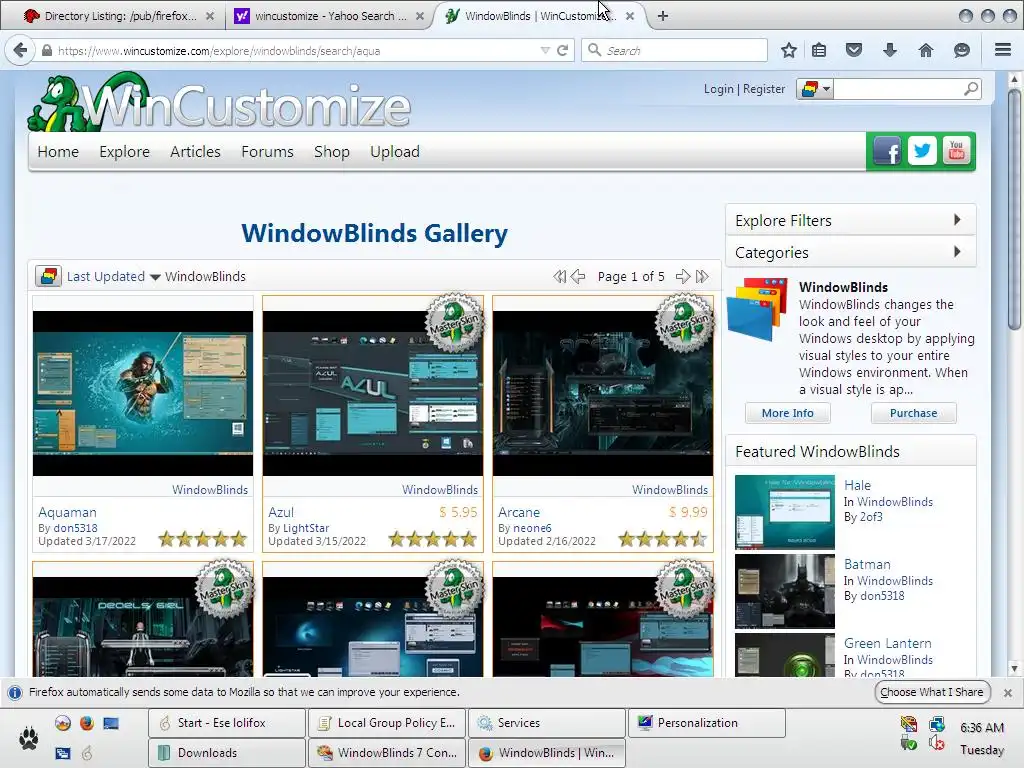The width and height of the screenshot is (1024, 768).
Task: Jump to last gallery page arrow
Action: pos(702,276)
